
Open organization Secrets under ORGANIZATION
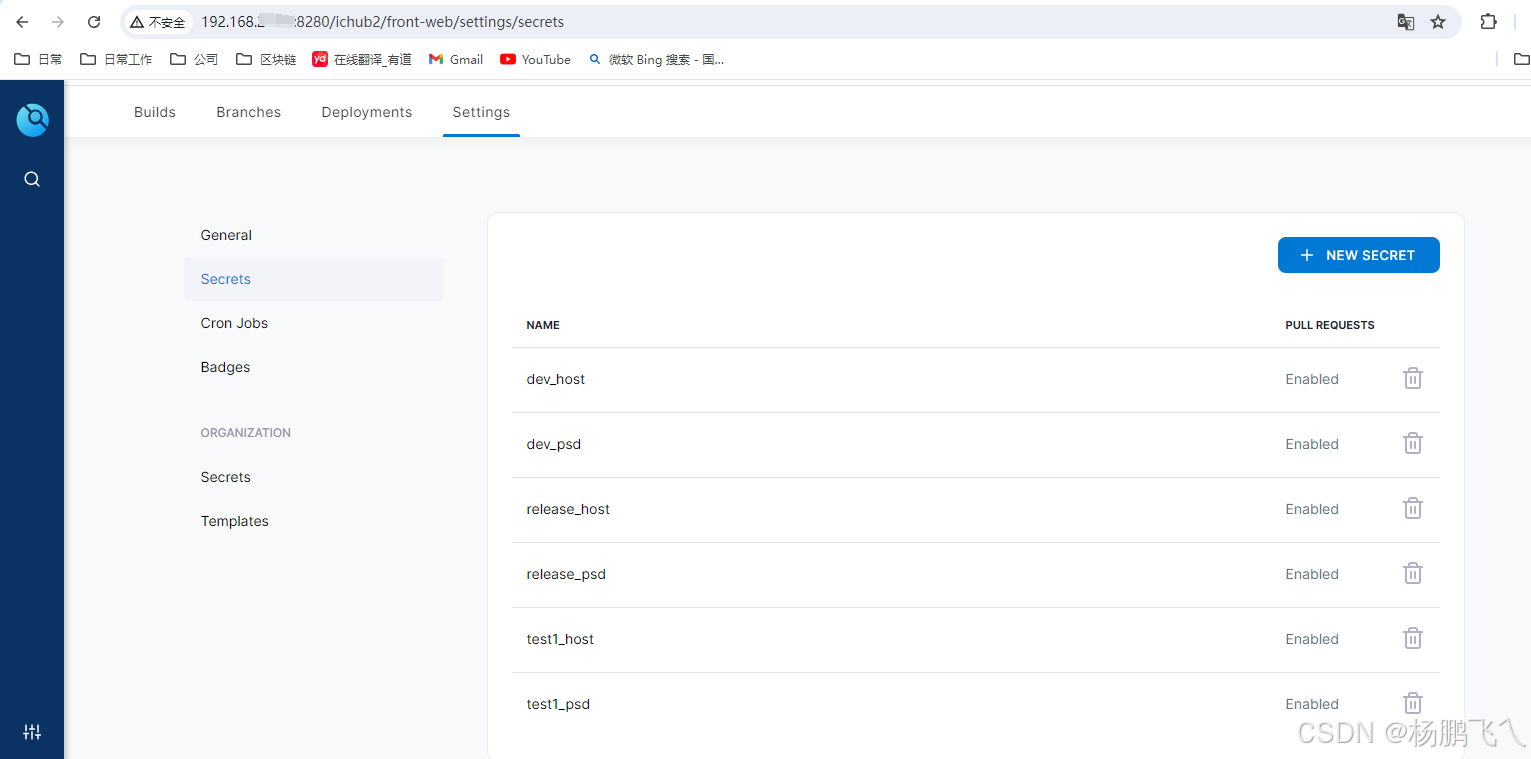[314, 477]
